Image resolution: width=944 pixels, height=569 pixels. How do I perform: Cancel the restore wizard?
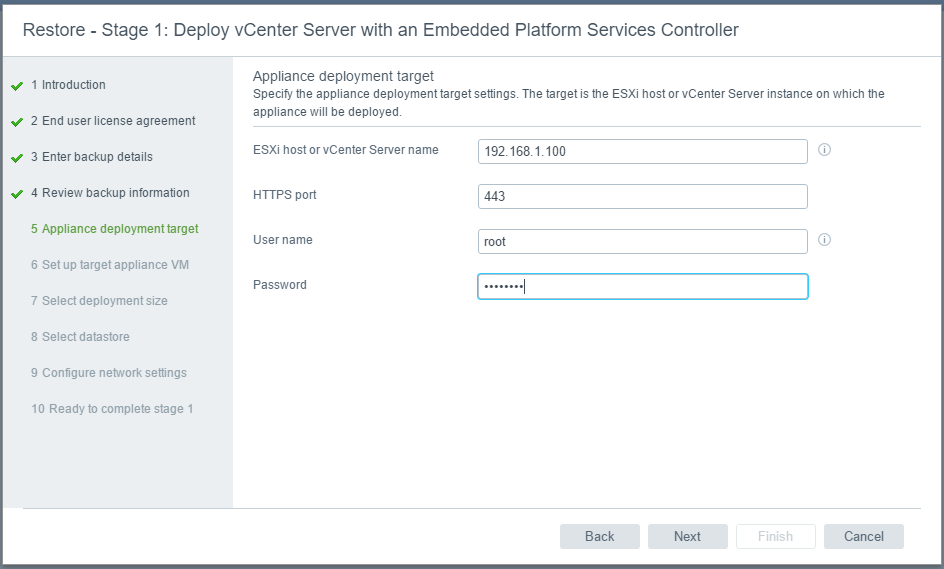[863, 536]
